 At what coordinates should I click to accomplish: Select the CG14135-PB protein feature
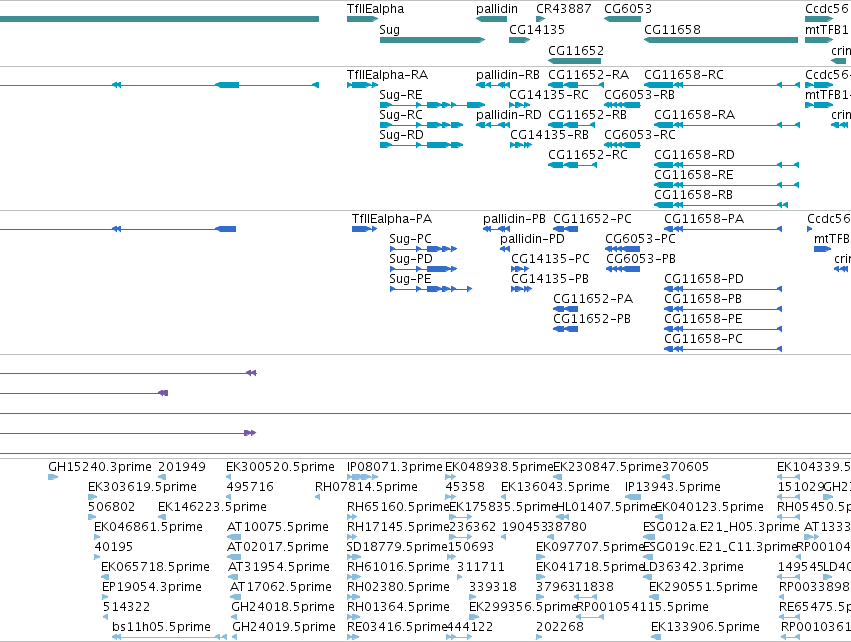tap(521, 289)
